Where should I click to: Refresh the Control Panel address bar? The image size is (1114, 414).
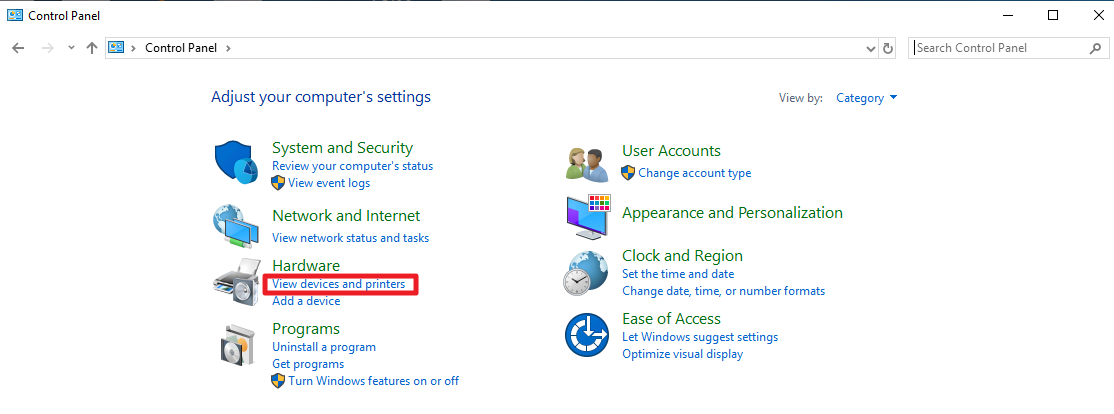coord(887,48)
